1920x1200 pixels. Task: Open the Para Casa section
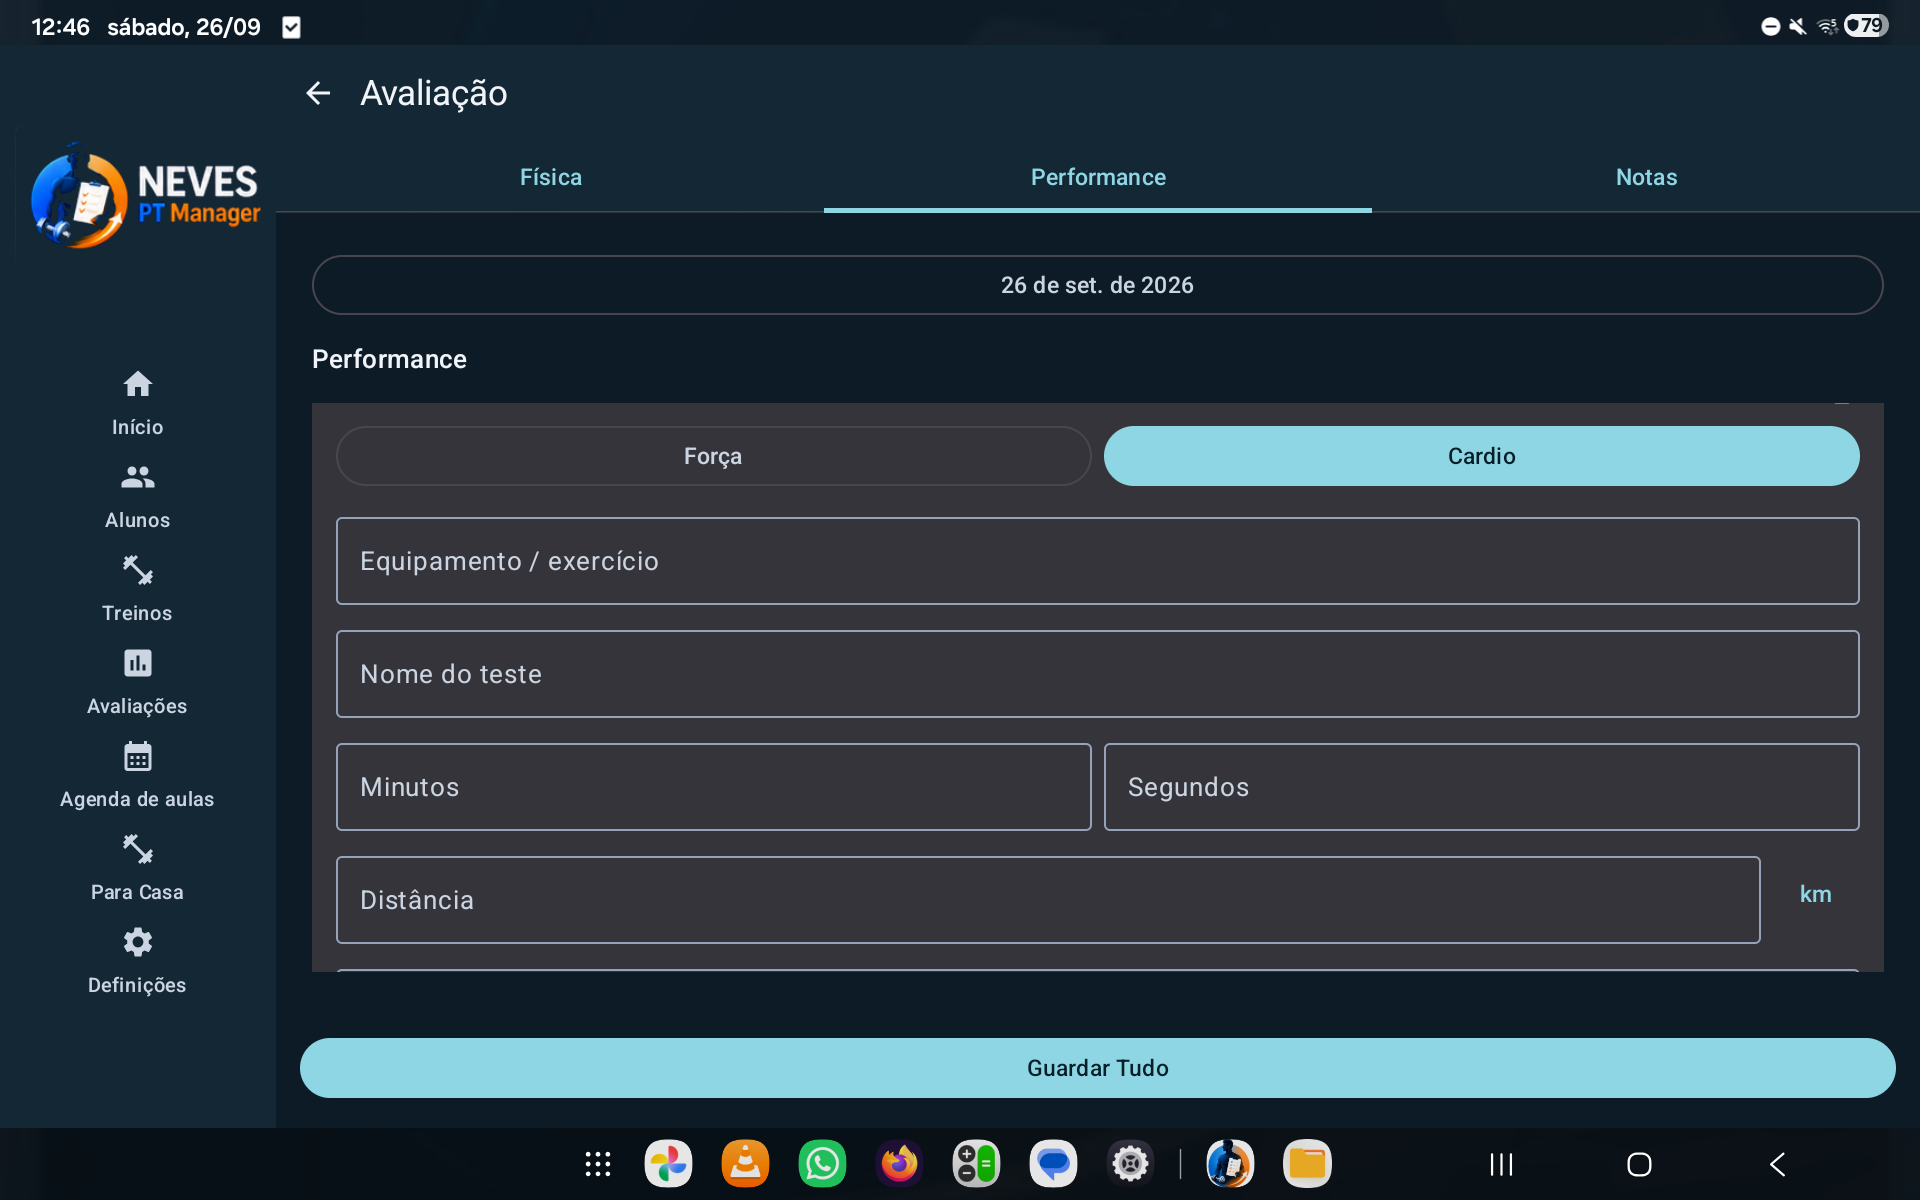(x=137, y=868)
